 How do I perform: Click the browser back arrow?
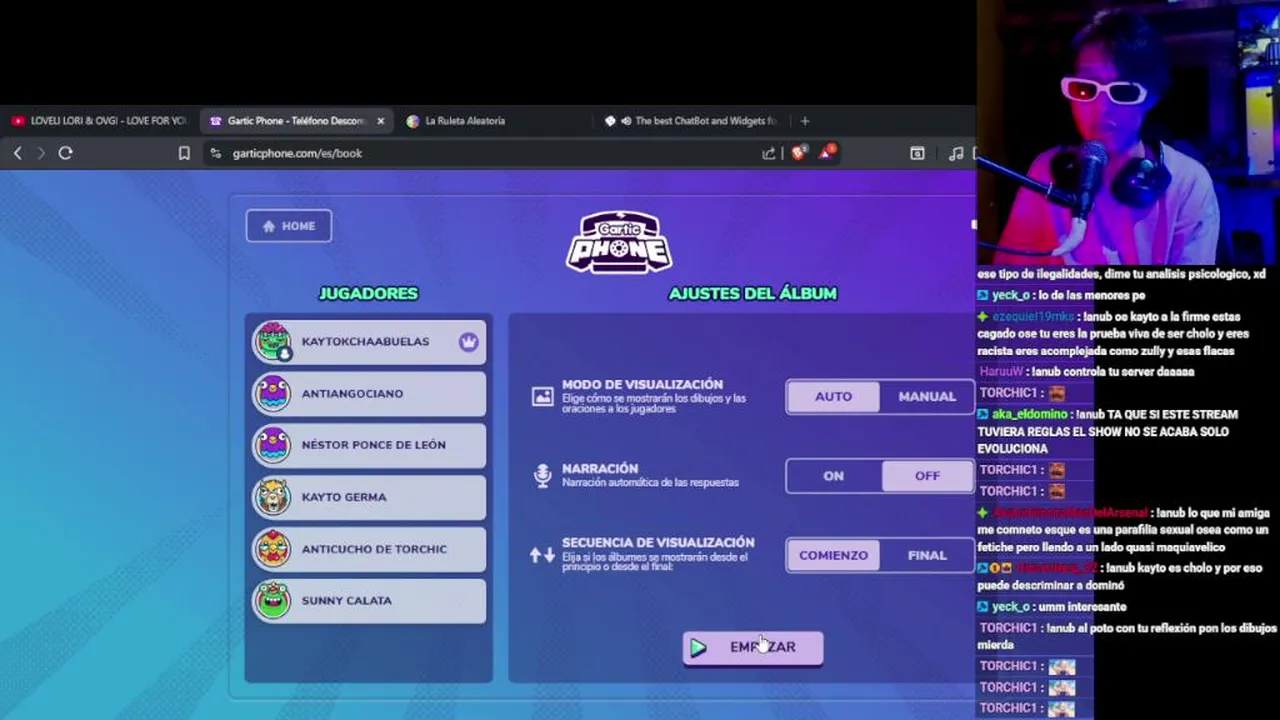(17, 153)
